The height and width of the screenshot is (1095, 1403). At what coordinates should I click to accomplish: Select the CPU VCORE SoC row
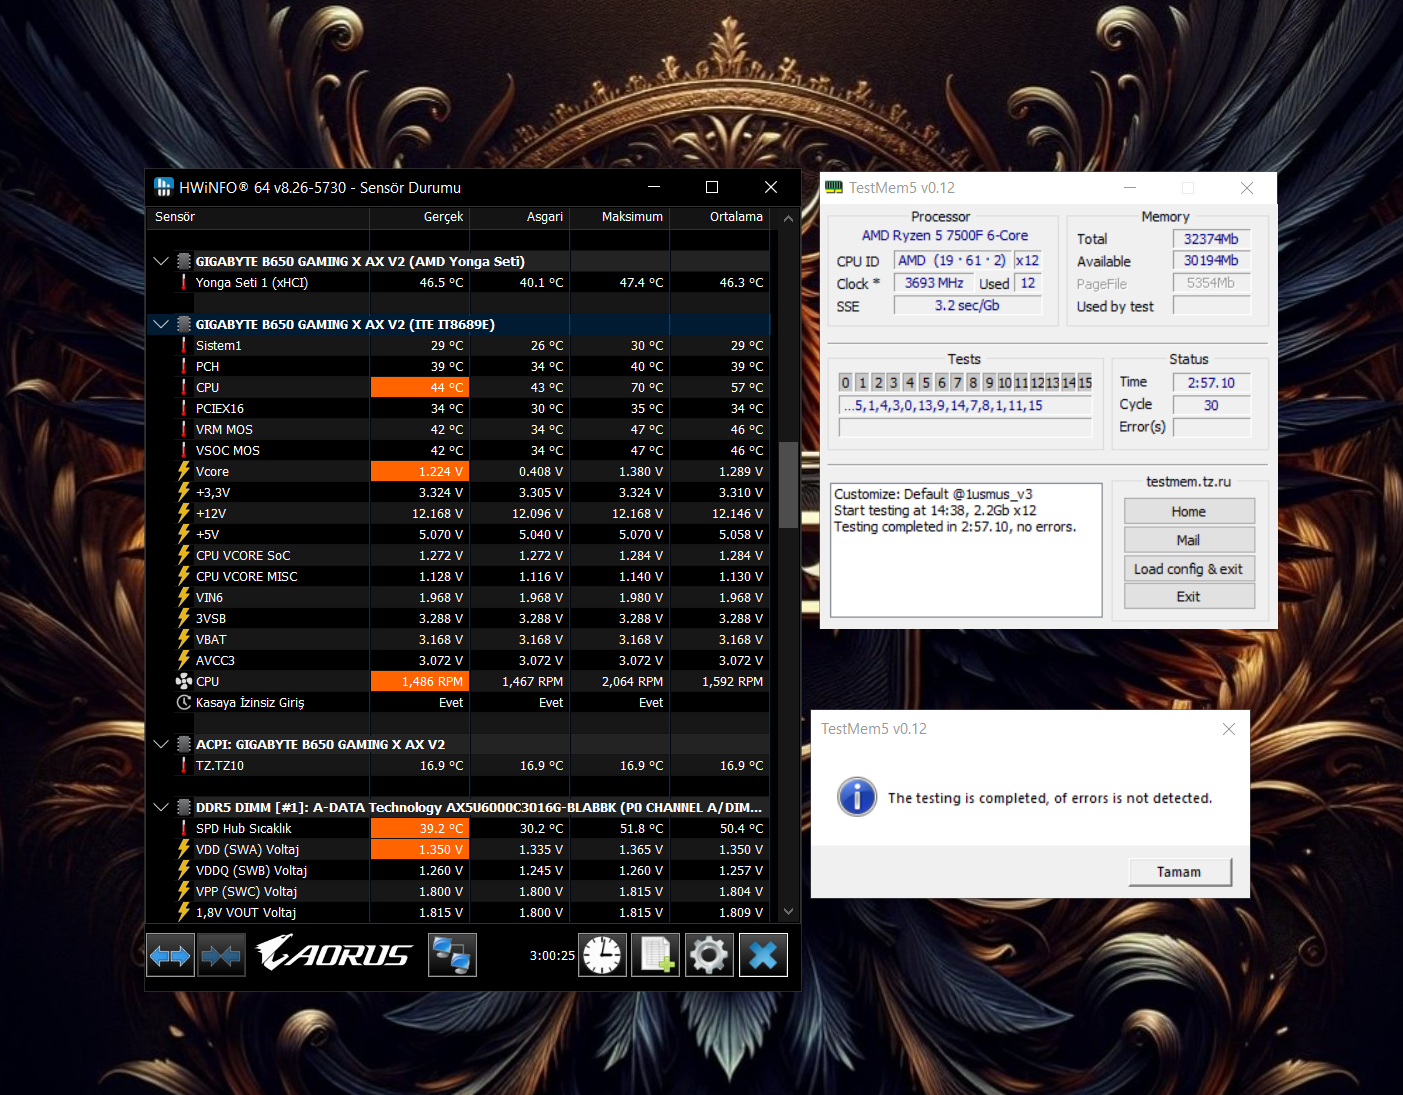(458, 555)
